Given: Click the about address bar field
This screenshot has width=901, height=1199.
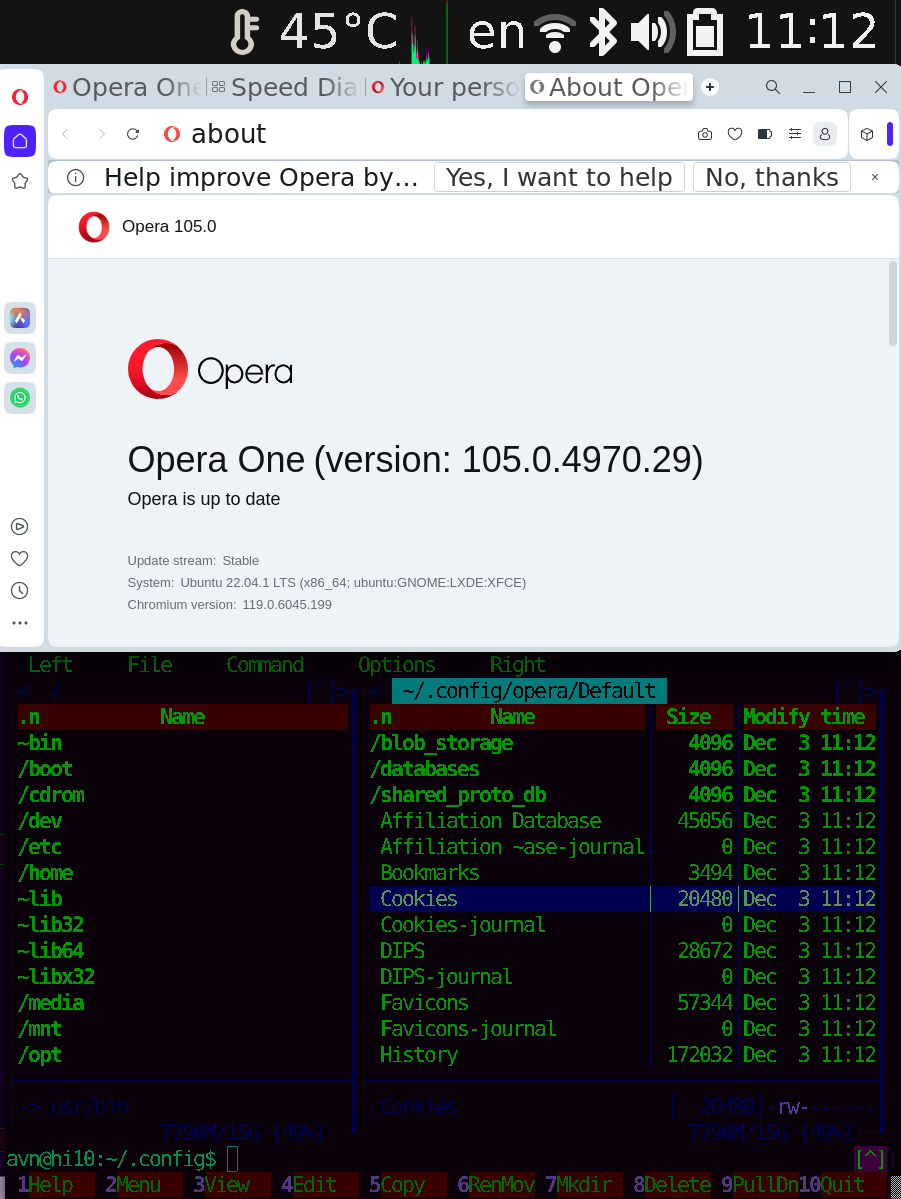Looking at the screenshot, I should coord(428,135).
